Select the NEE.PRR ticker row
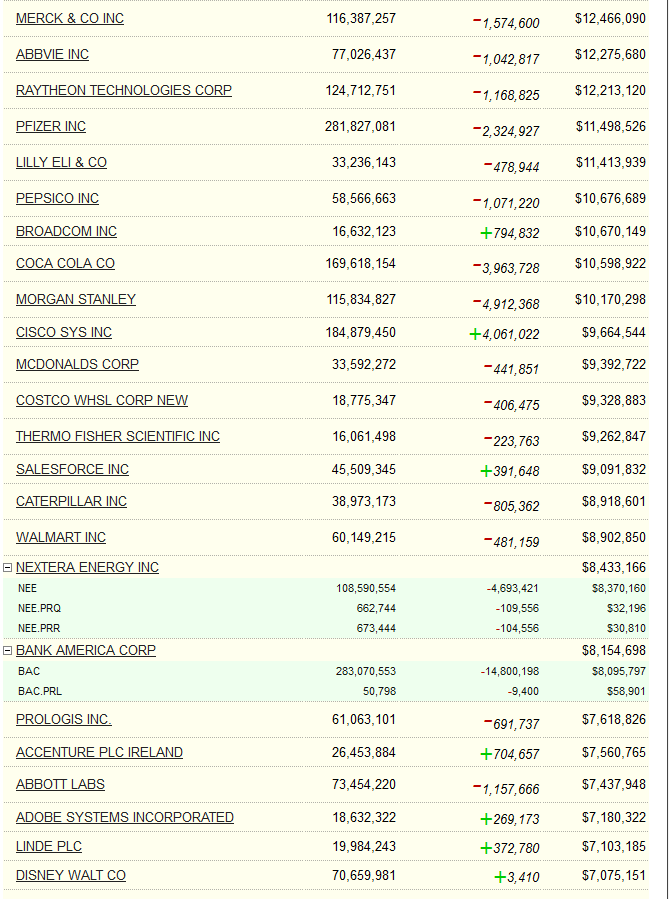Viewport: 669px width, 899px height. click(326, 628)
